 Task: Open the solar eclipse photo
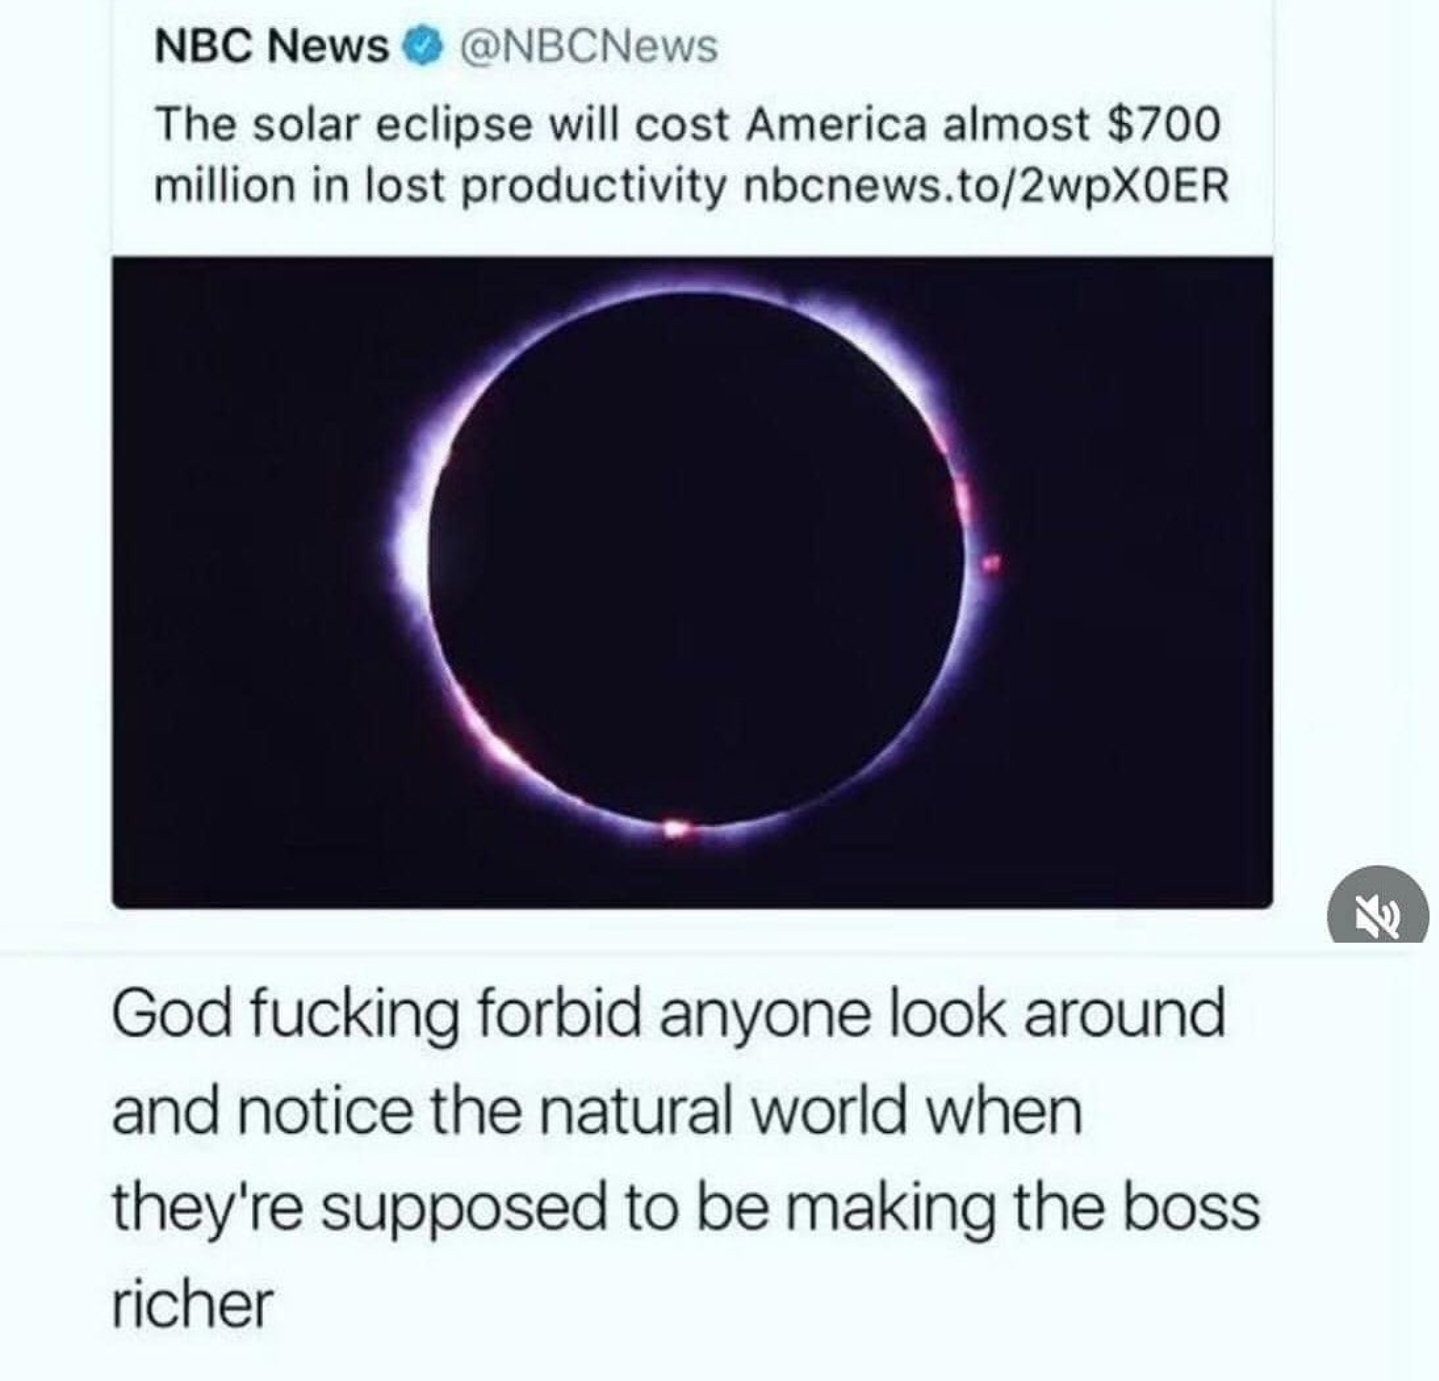tap(692, 582)
